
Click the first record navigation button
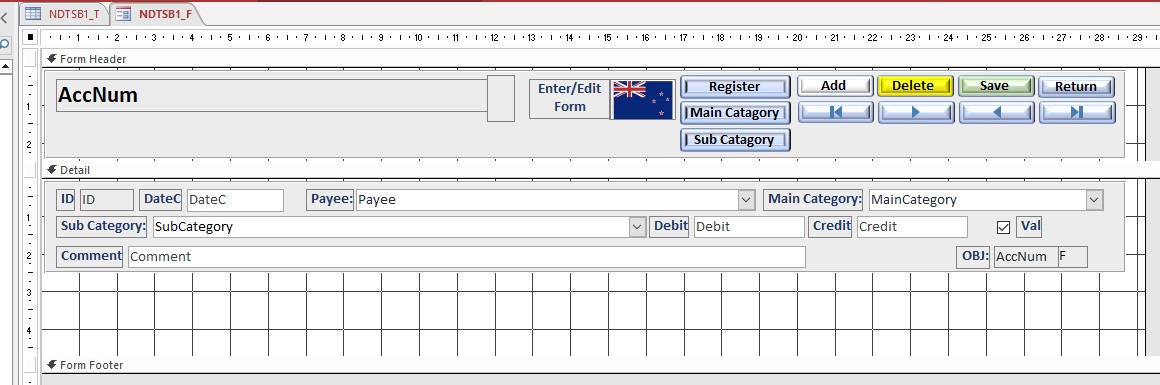pos(836,113)
